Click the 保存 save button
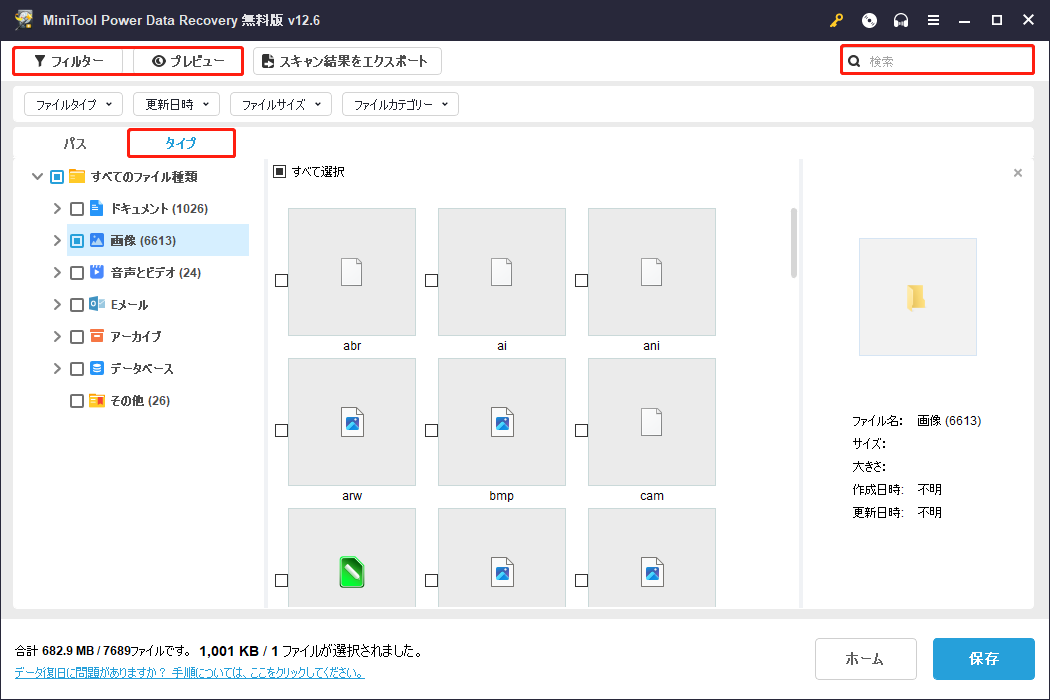This screenshot has height=700, width=1050. tap(983, 658)
